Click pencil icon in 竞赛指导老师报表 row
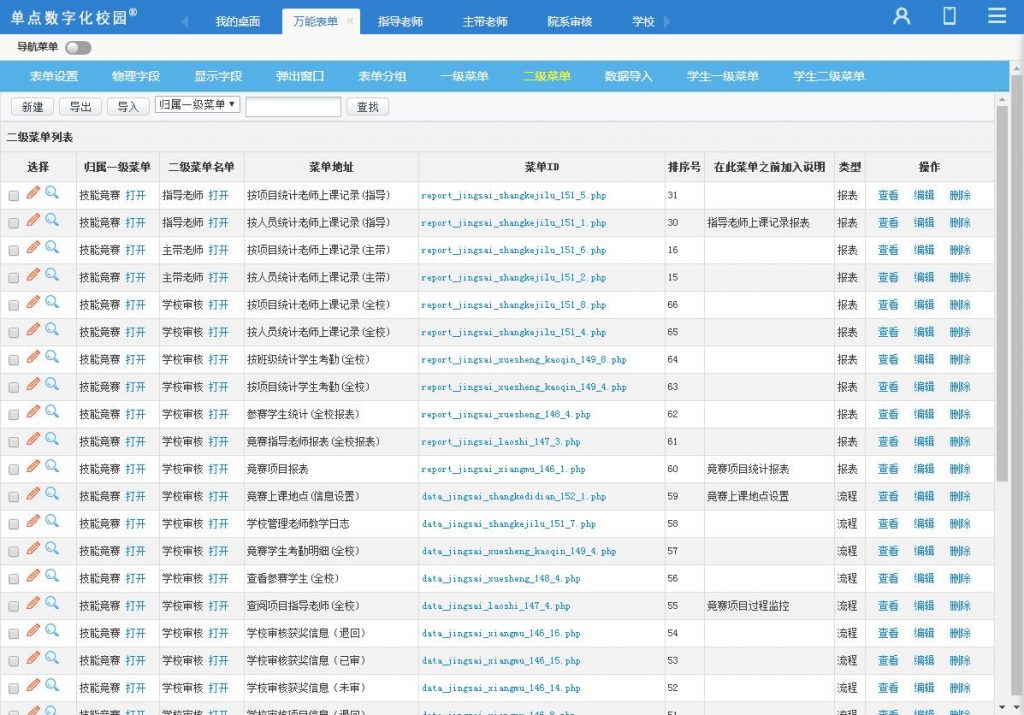The width and height of the screenshot is (1024, 715). click(x=33, y=439)
